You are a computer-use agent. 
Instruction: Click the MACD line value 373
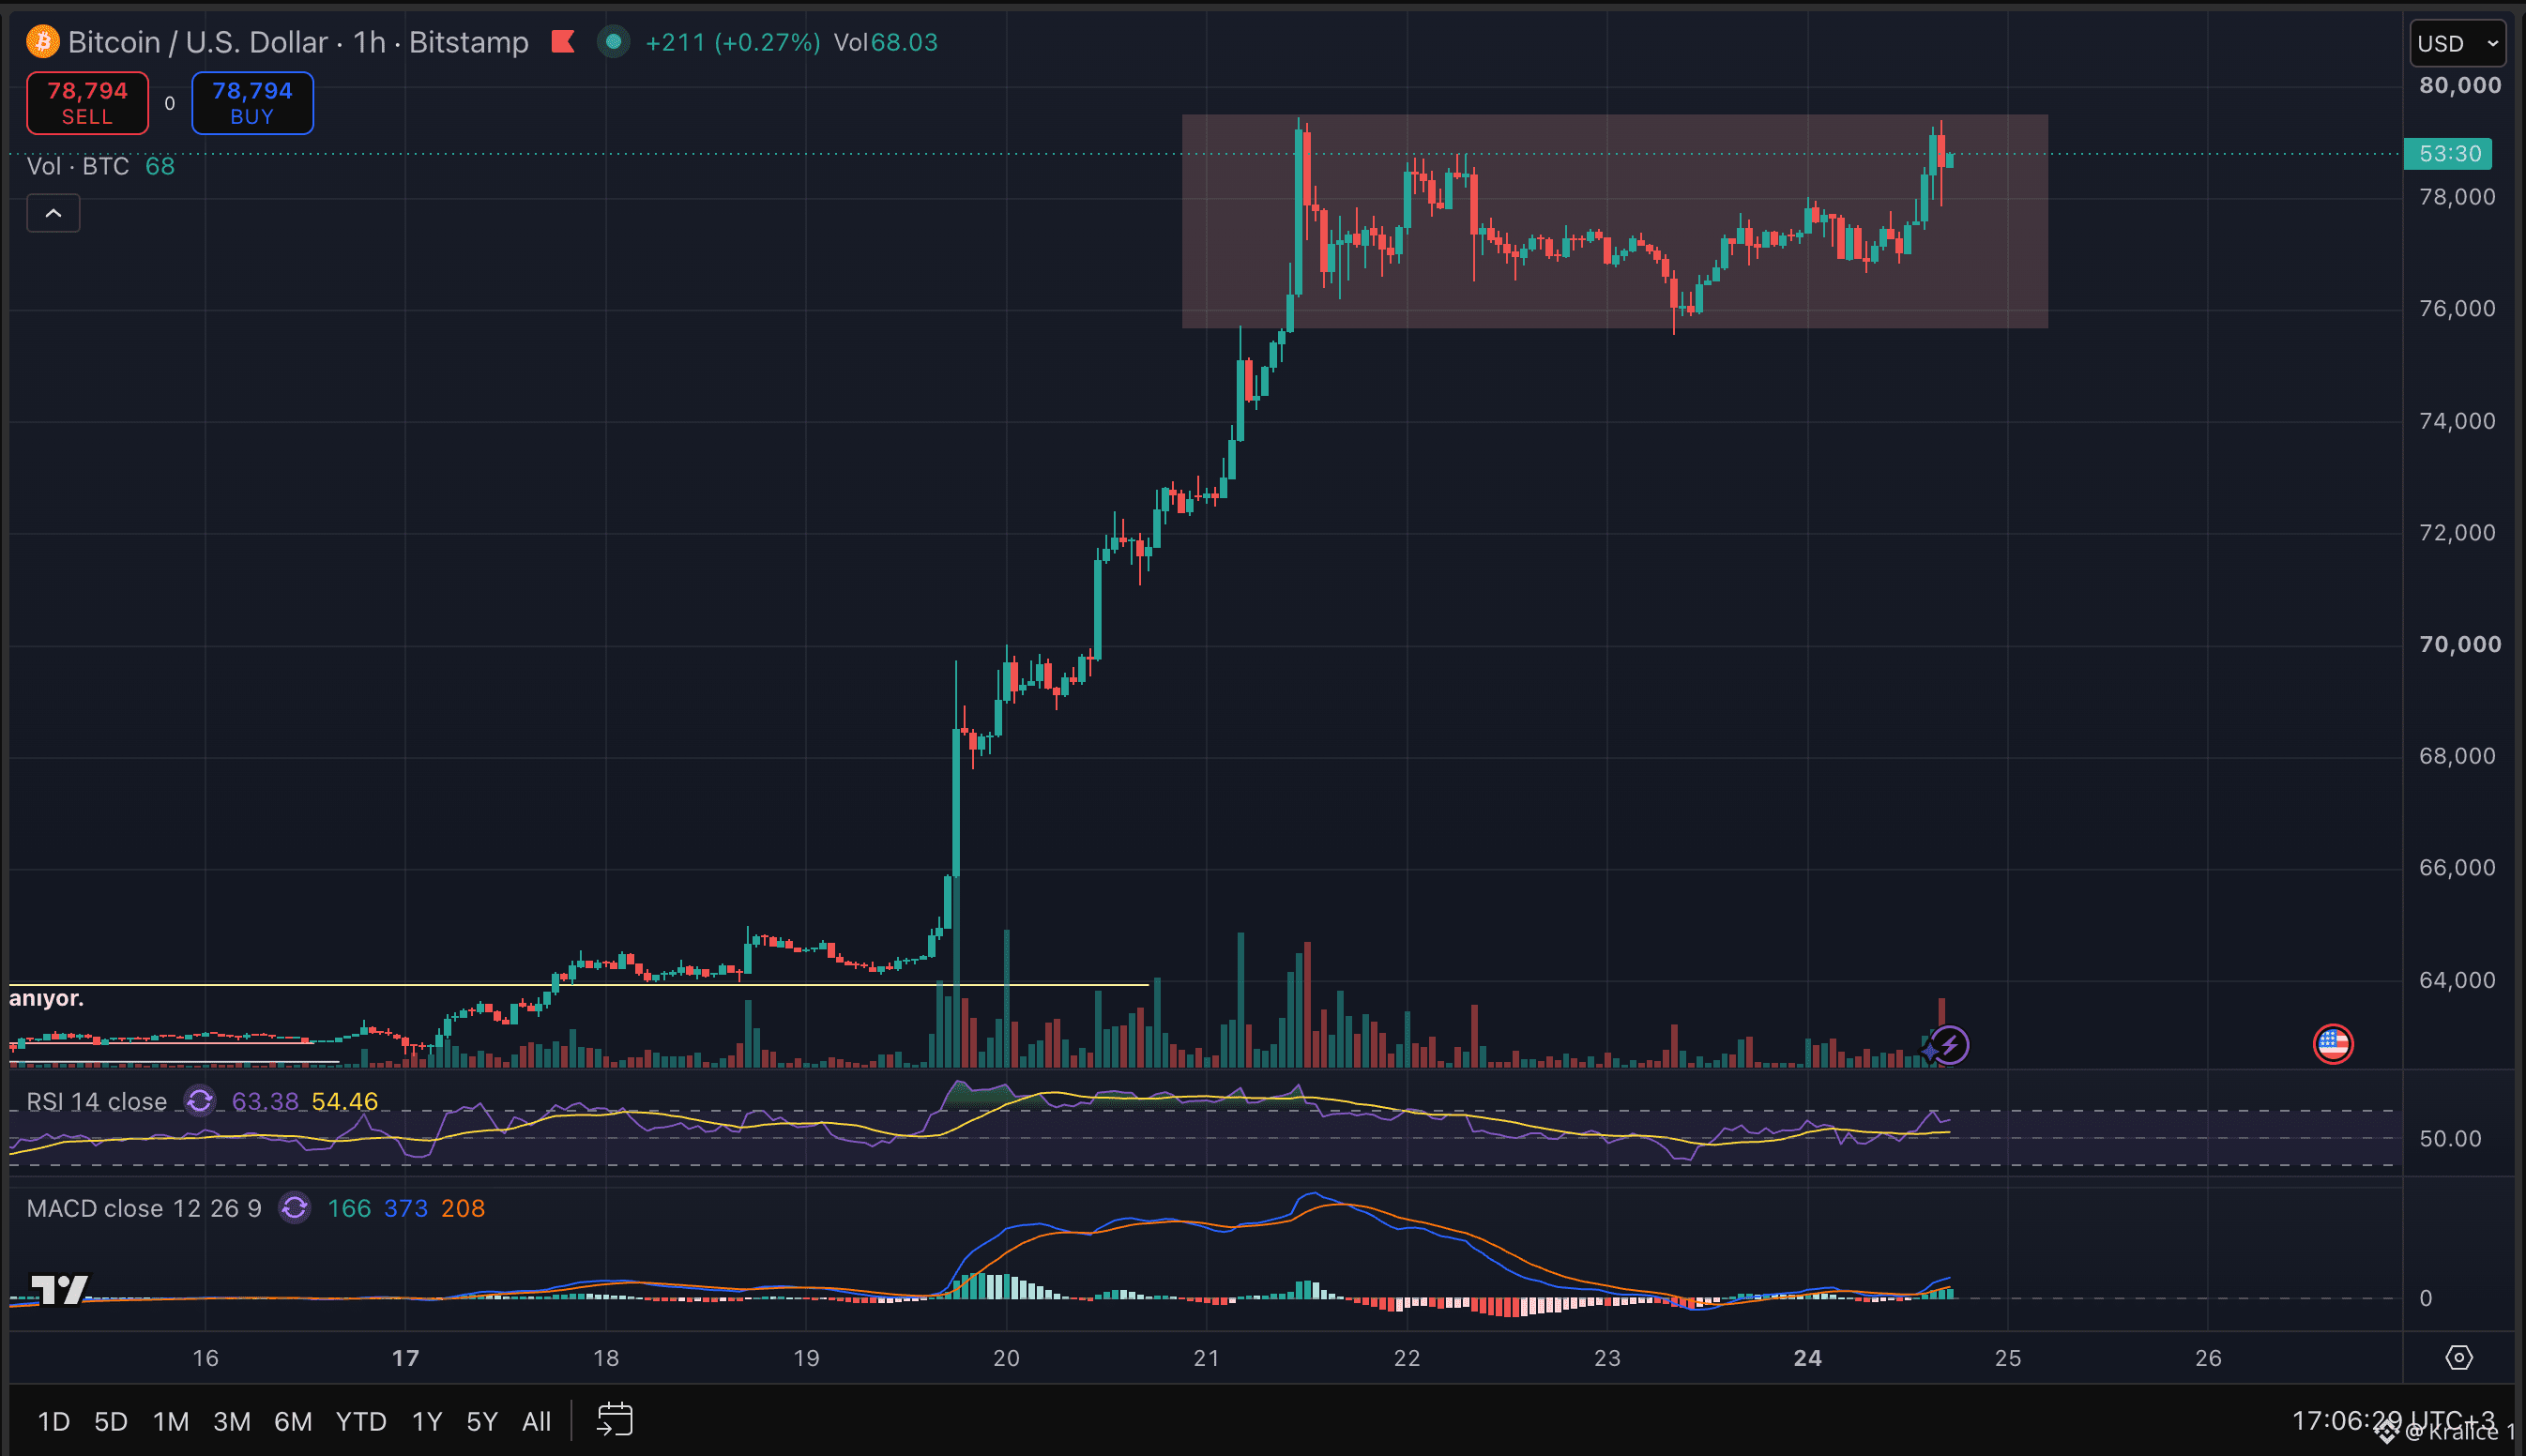coord(406,1208)
